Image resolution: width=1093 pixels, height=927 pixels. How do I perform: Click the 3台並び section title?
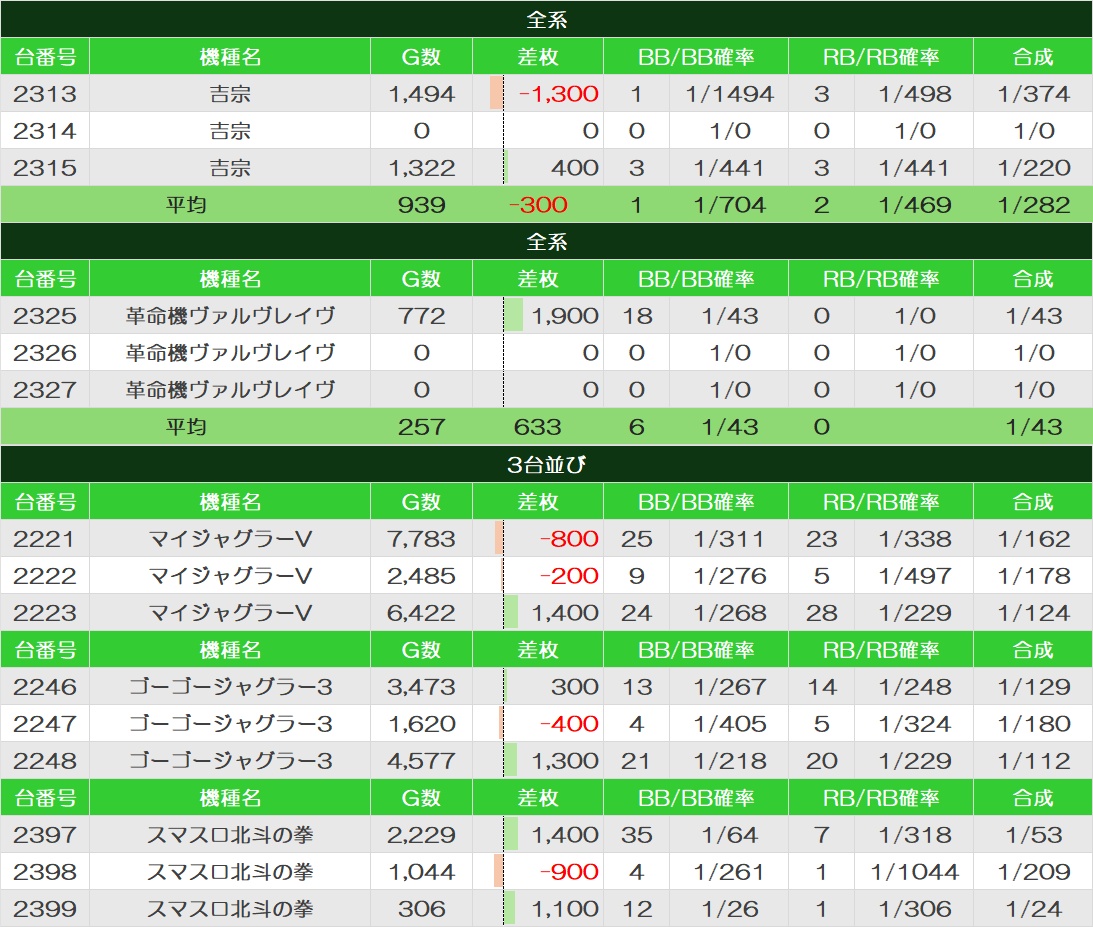coord(546,464)
